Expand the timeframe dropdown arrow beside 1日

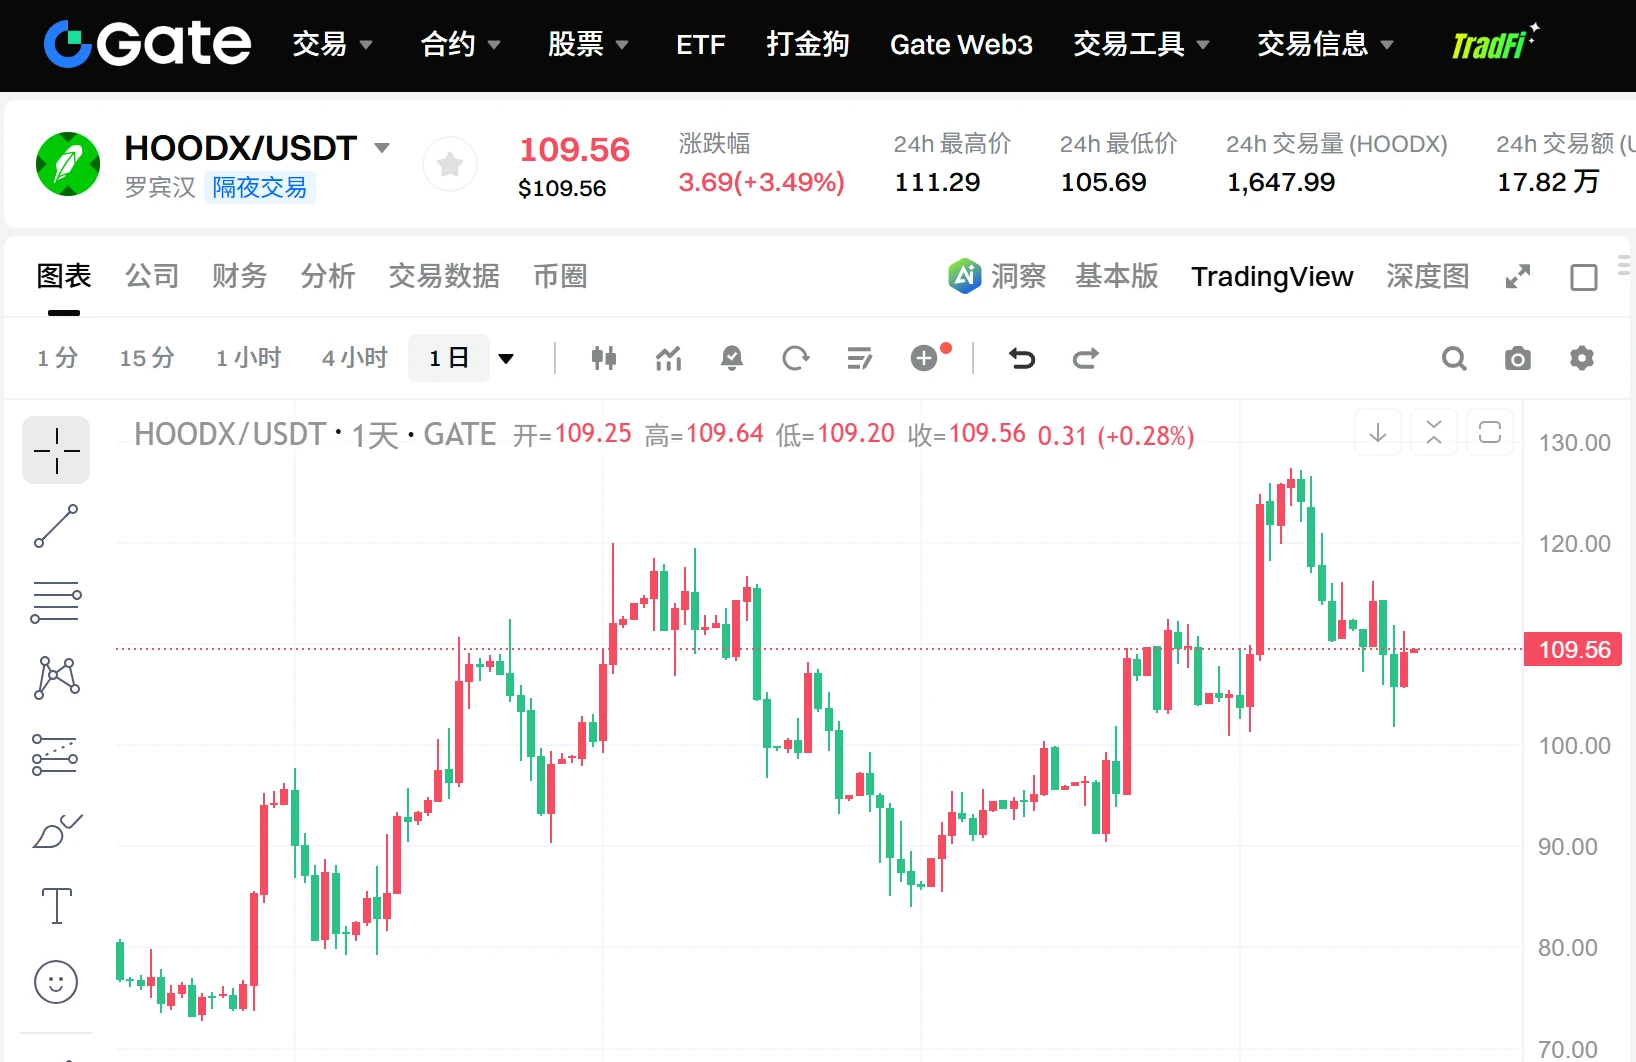pos(506,358)
